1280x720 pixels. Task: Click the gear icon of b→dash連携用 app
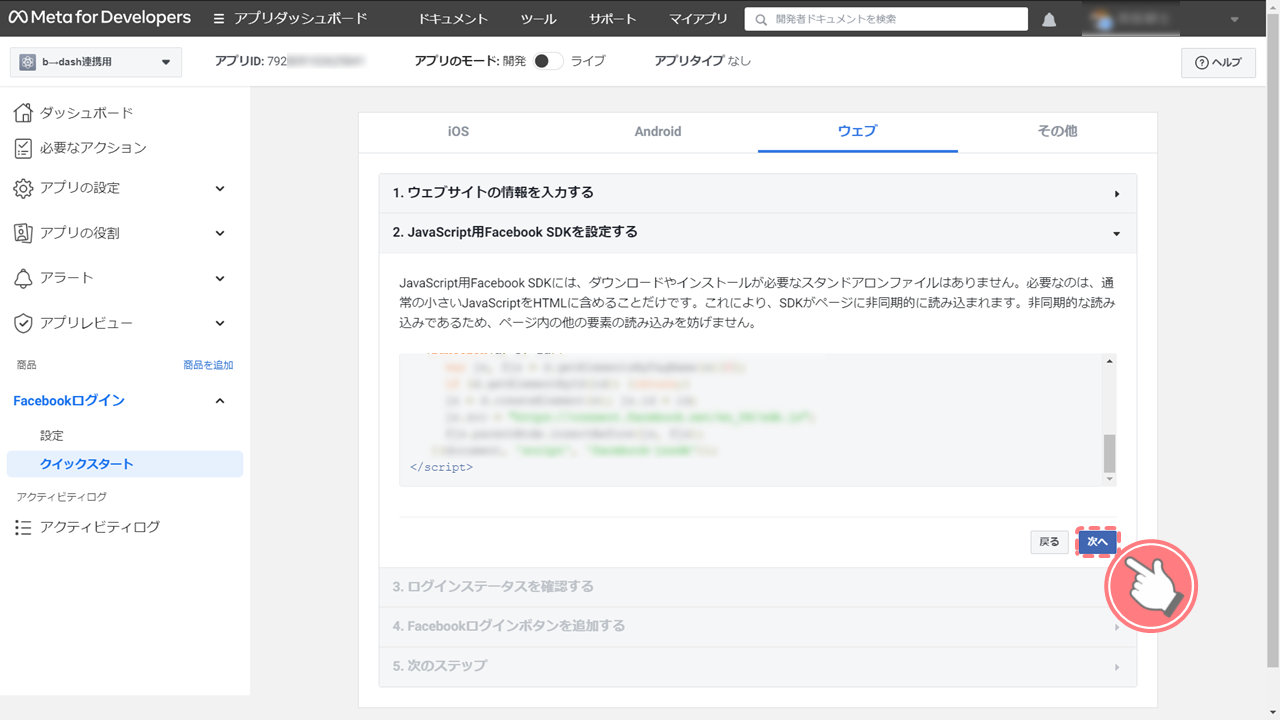27,62
